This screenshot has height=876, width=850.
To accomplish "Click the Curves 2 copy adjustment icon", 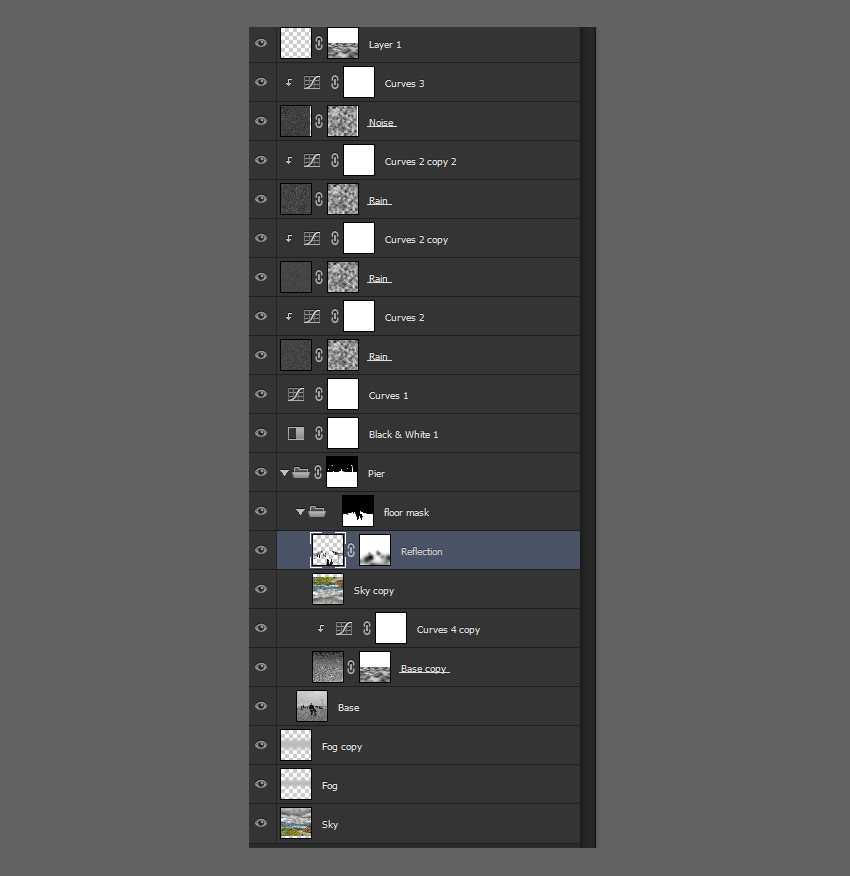I will (x=312, y=239).
